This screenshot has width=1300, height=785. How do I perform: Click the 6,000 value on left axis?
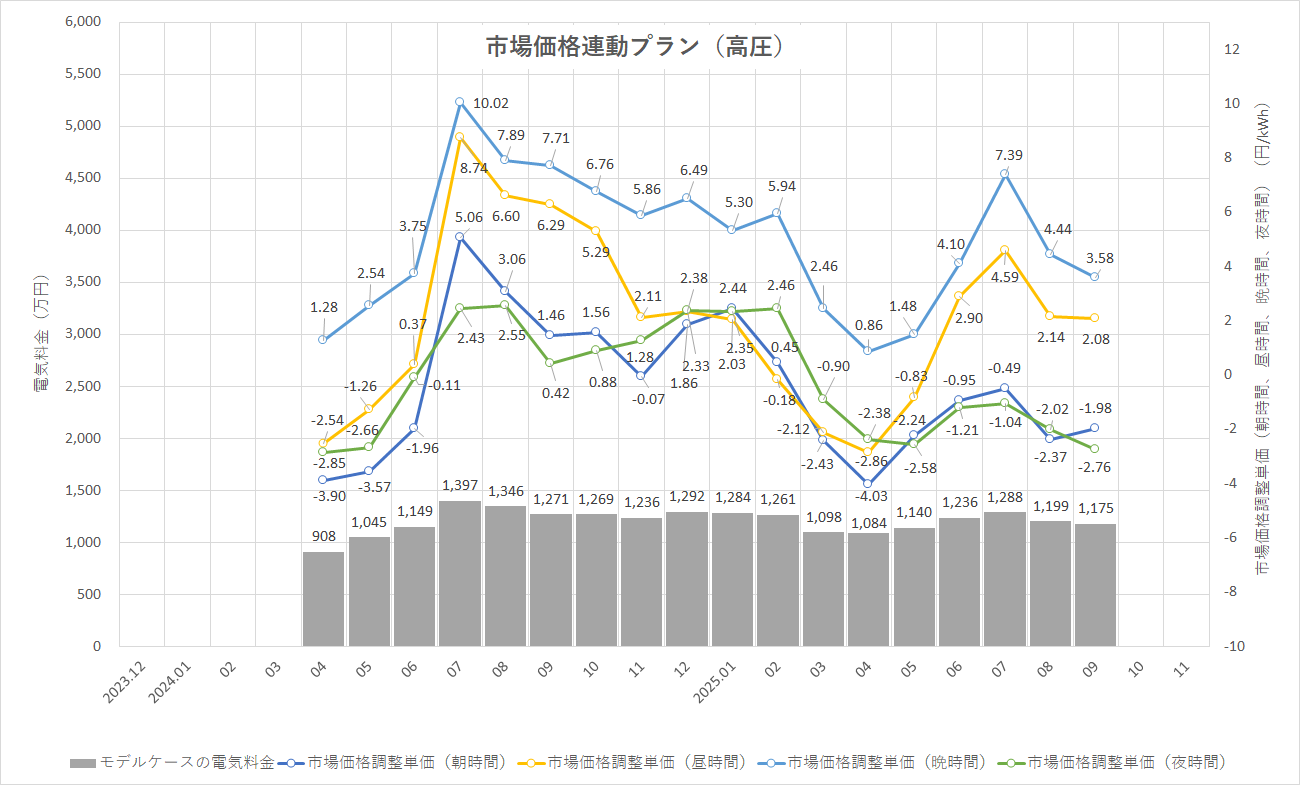(81, 22)
